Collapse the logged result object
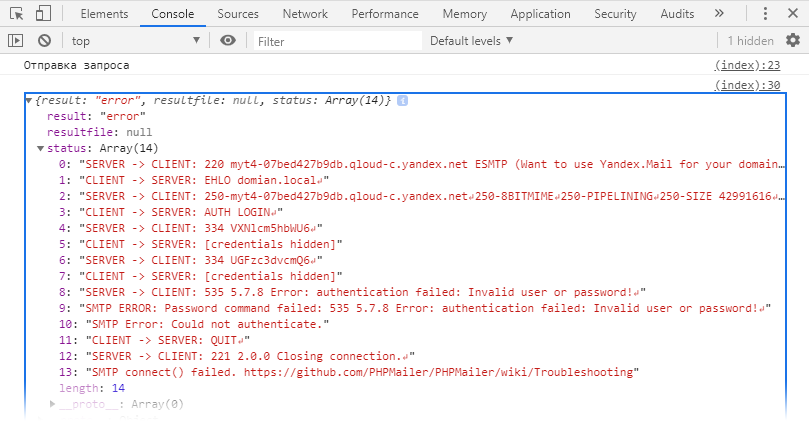Viewport: 810px width, 425px height. click(x=29, y=102)
